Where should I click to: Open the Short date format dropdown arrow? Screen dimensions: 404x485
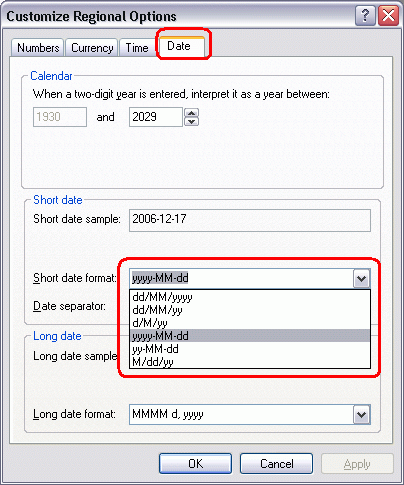(361, 278)
